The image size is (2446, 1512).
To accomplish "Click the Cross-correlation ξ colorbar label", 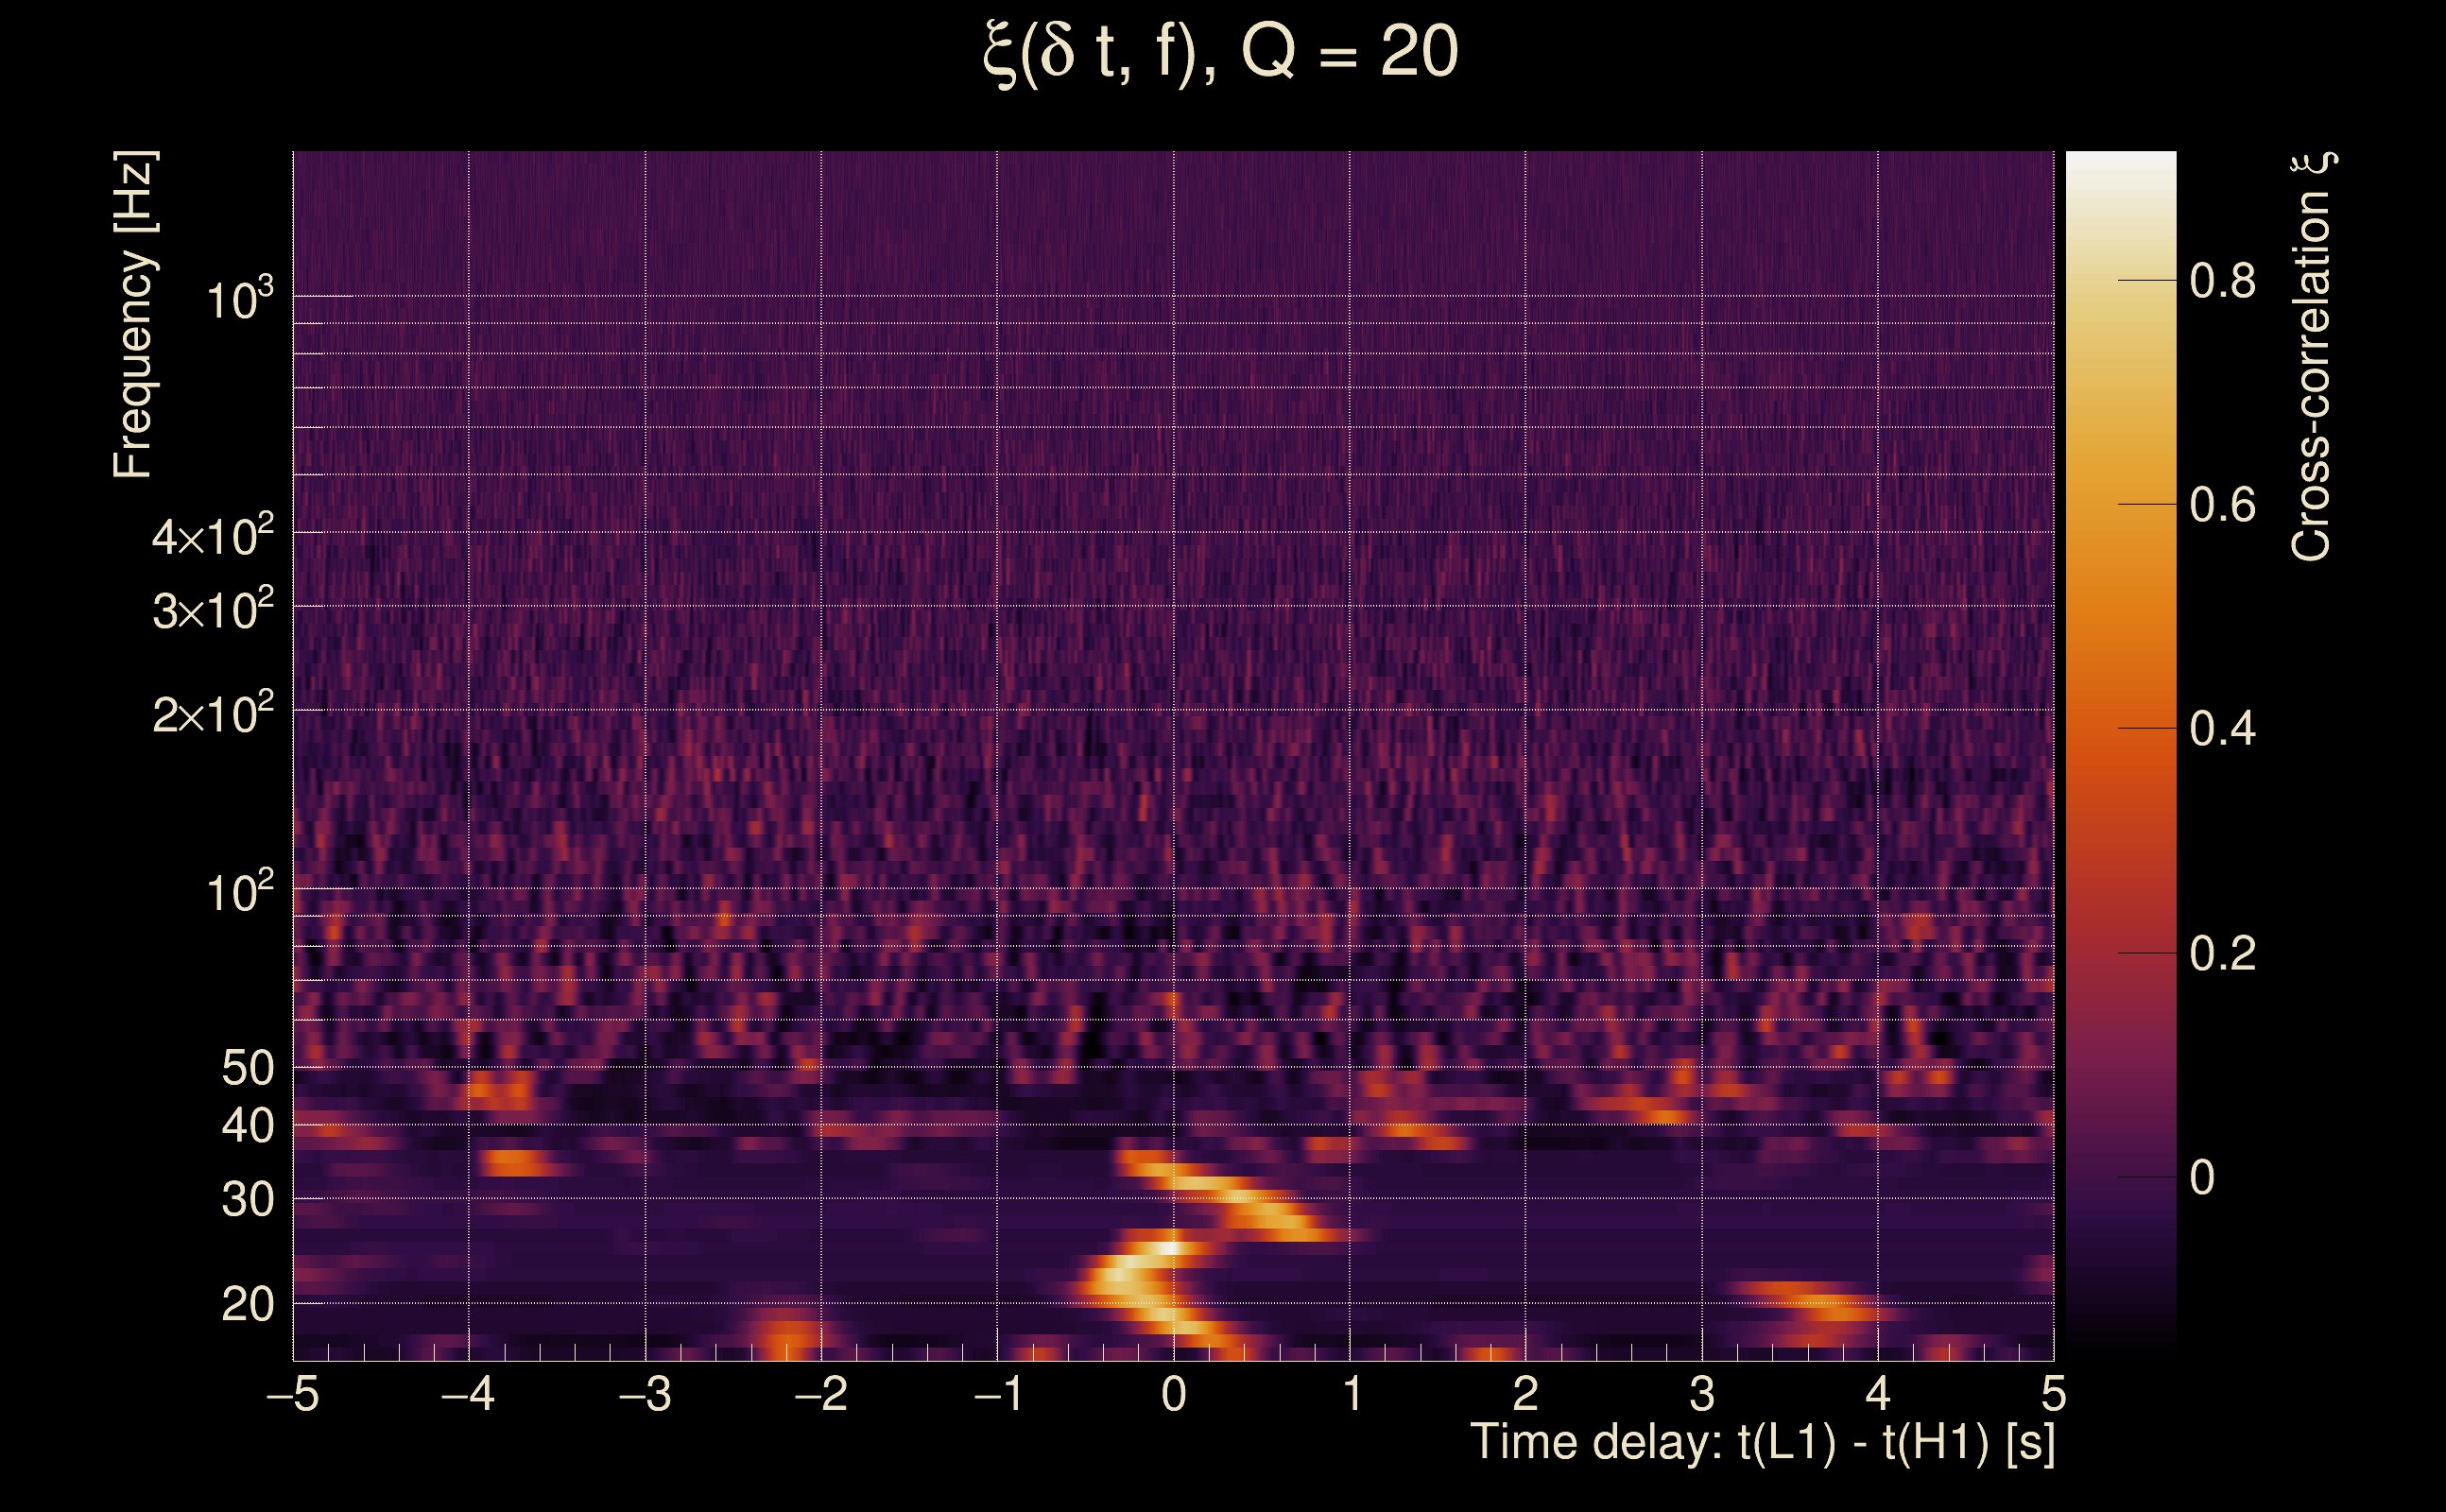I will point(2312,357).
